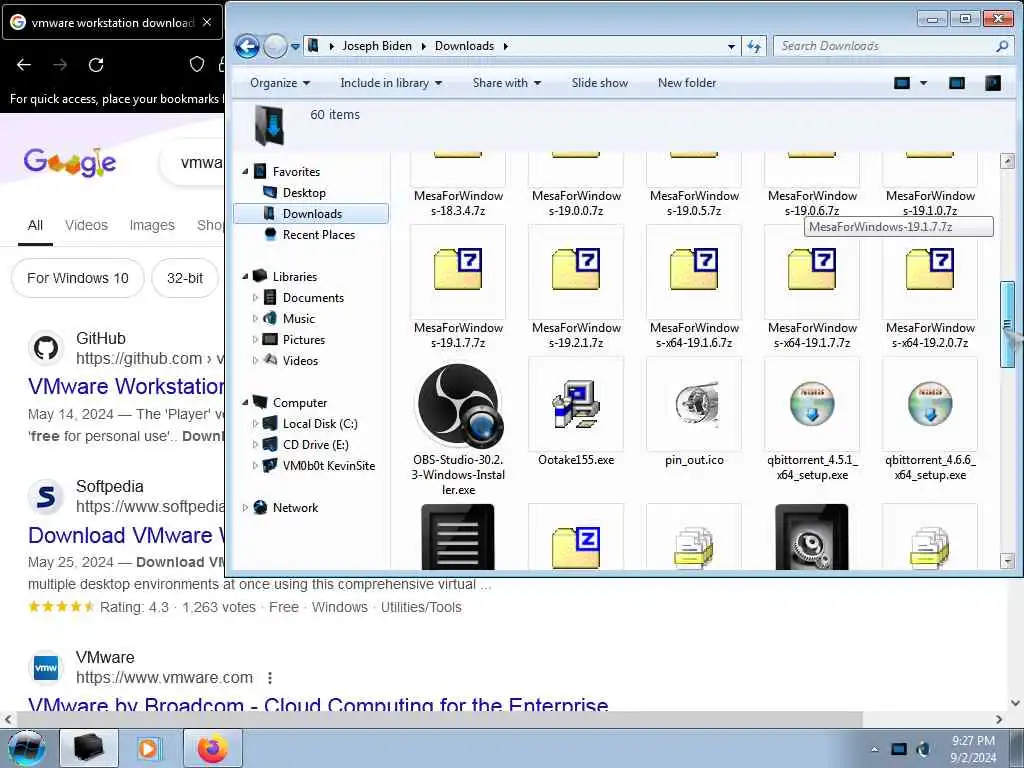Select the vmware workstation download browser tab
Image resolution: width=1024 pixels, height=768 pixels.
point(112,22)
